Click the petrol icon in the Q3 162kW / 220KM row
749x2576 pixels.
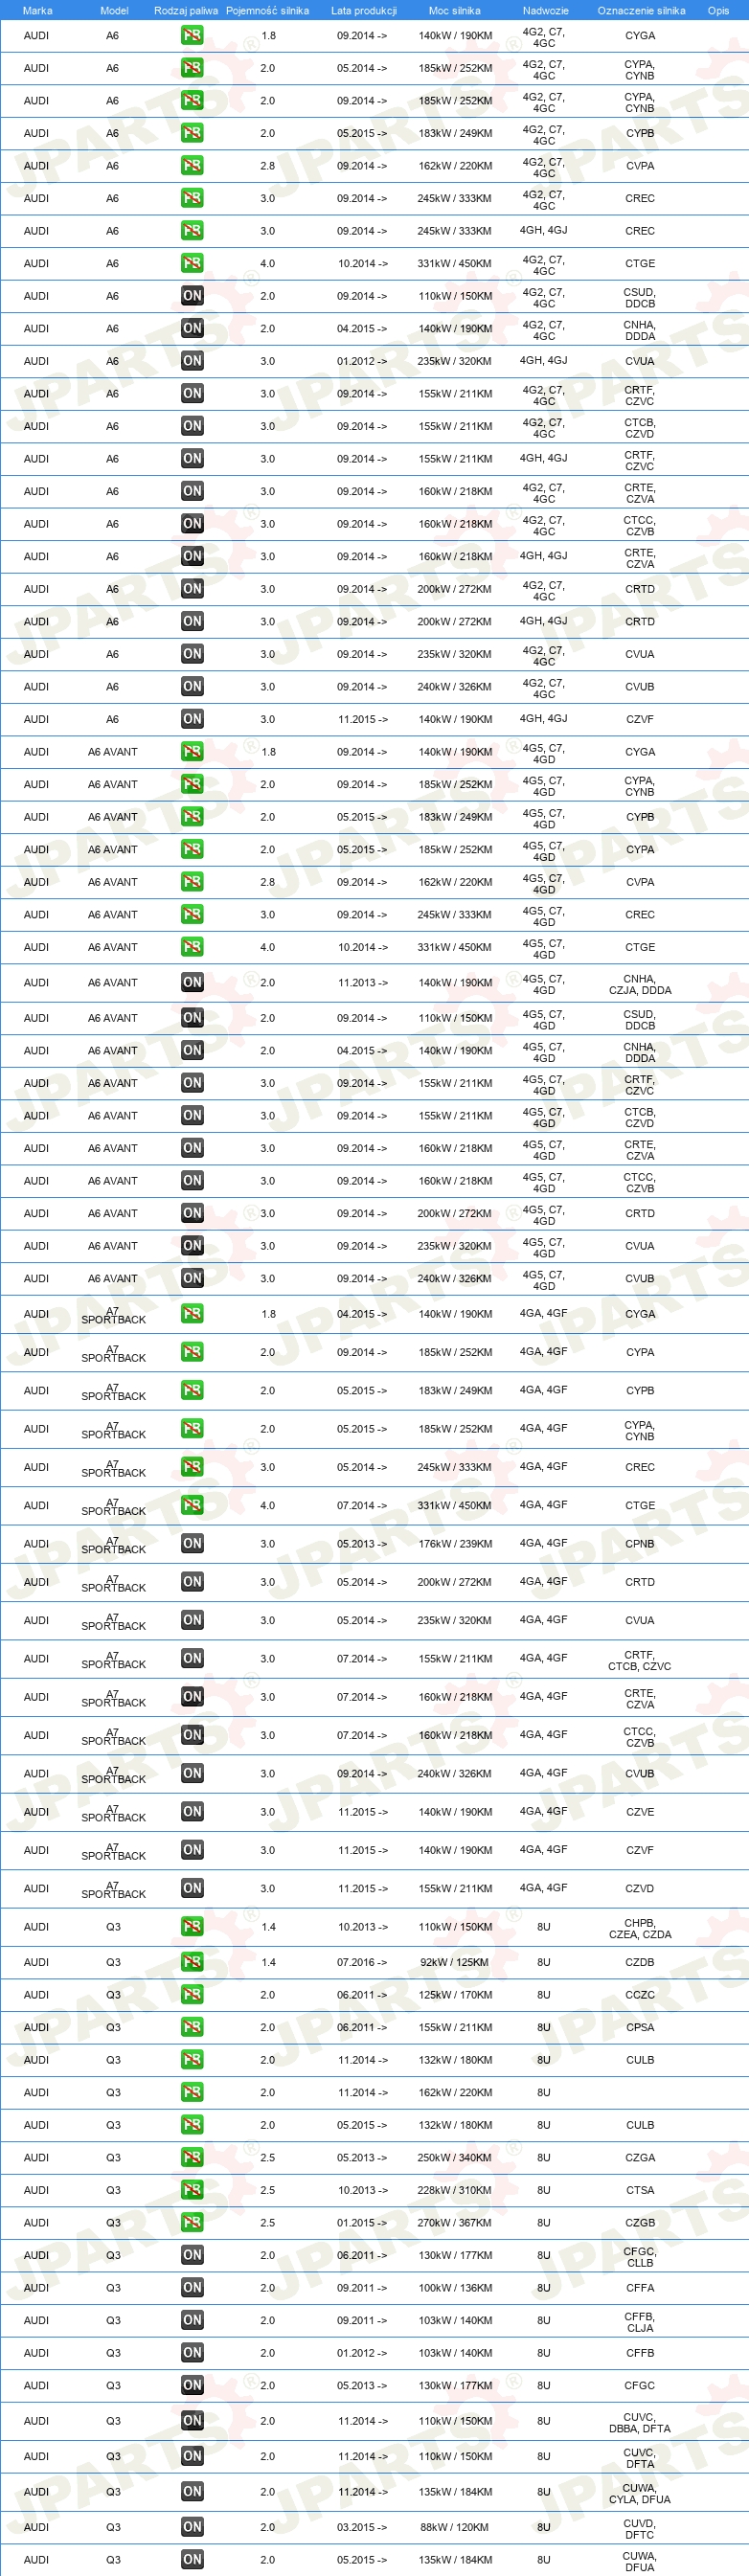(192, 2092)
